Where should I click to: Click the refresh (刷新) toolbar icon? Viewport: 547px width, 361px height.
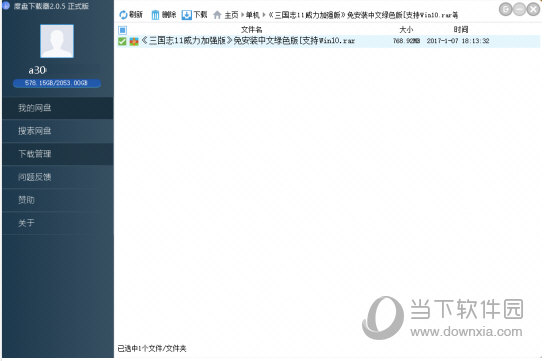pyautogui.click(x=123, y=15)
